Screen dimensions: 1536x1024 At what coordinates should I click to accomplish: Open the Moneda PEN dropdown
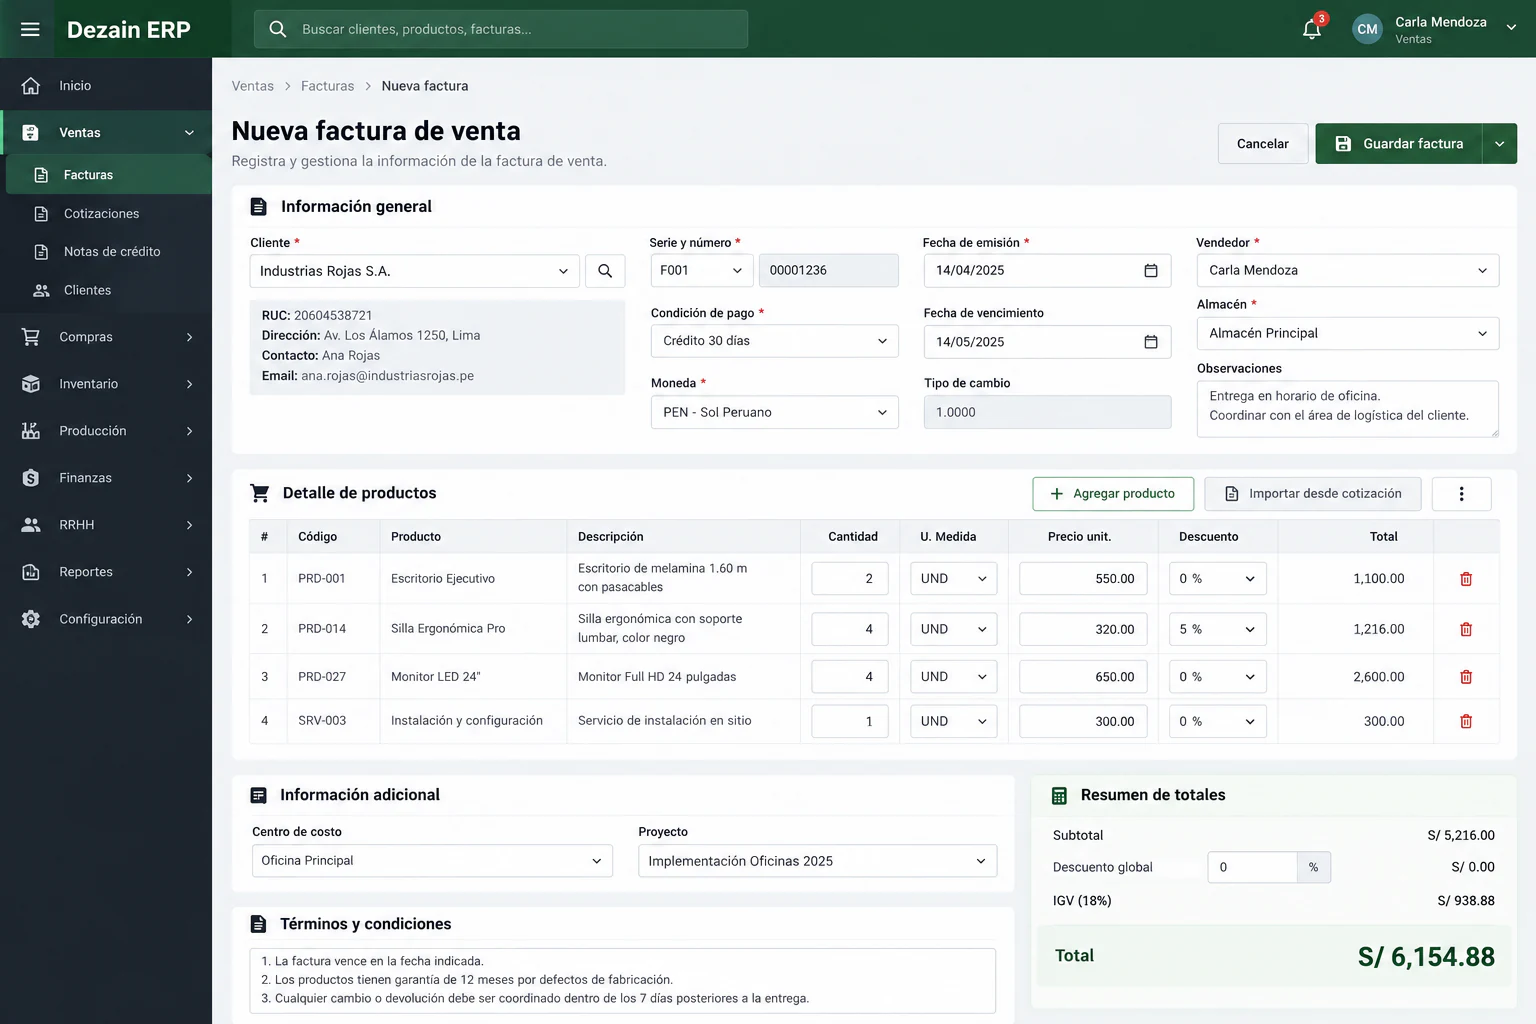(774, 412)
